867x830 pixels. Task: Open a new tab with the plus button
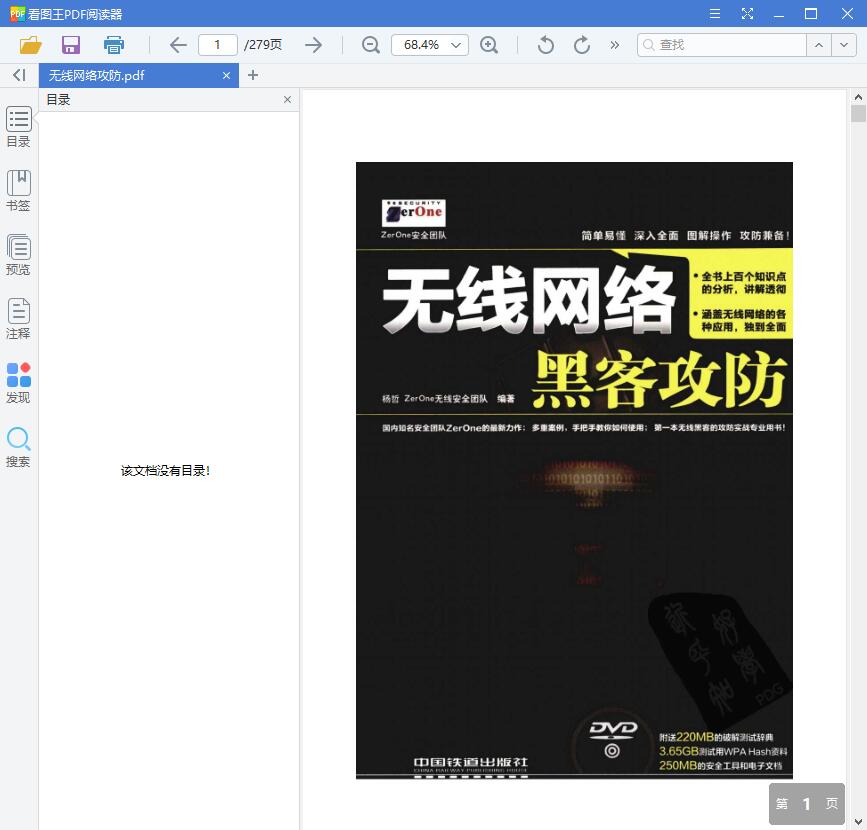[x=253, y=75]
